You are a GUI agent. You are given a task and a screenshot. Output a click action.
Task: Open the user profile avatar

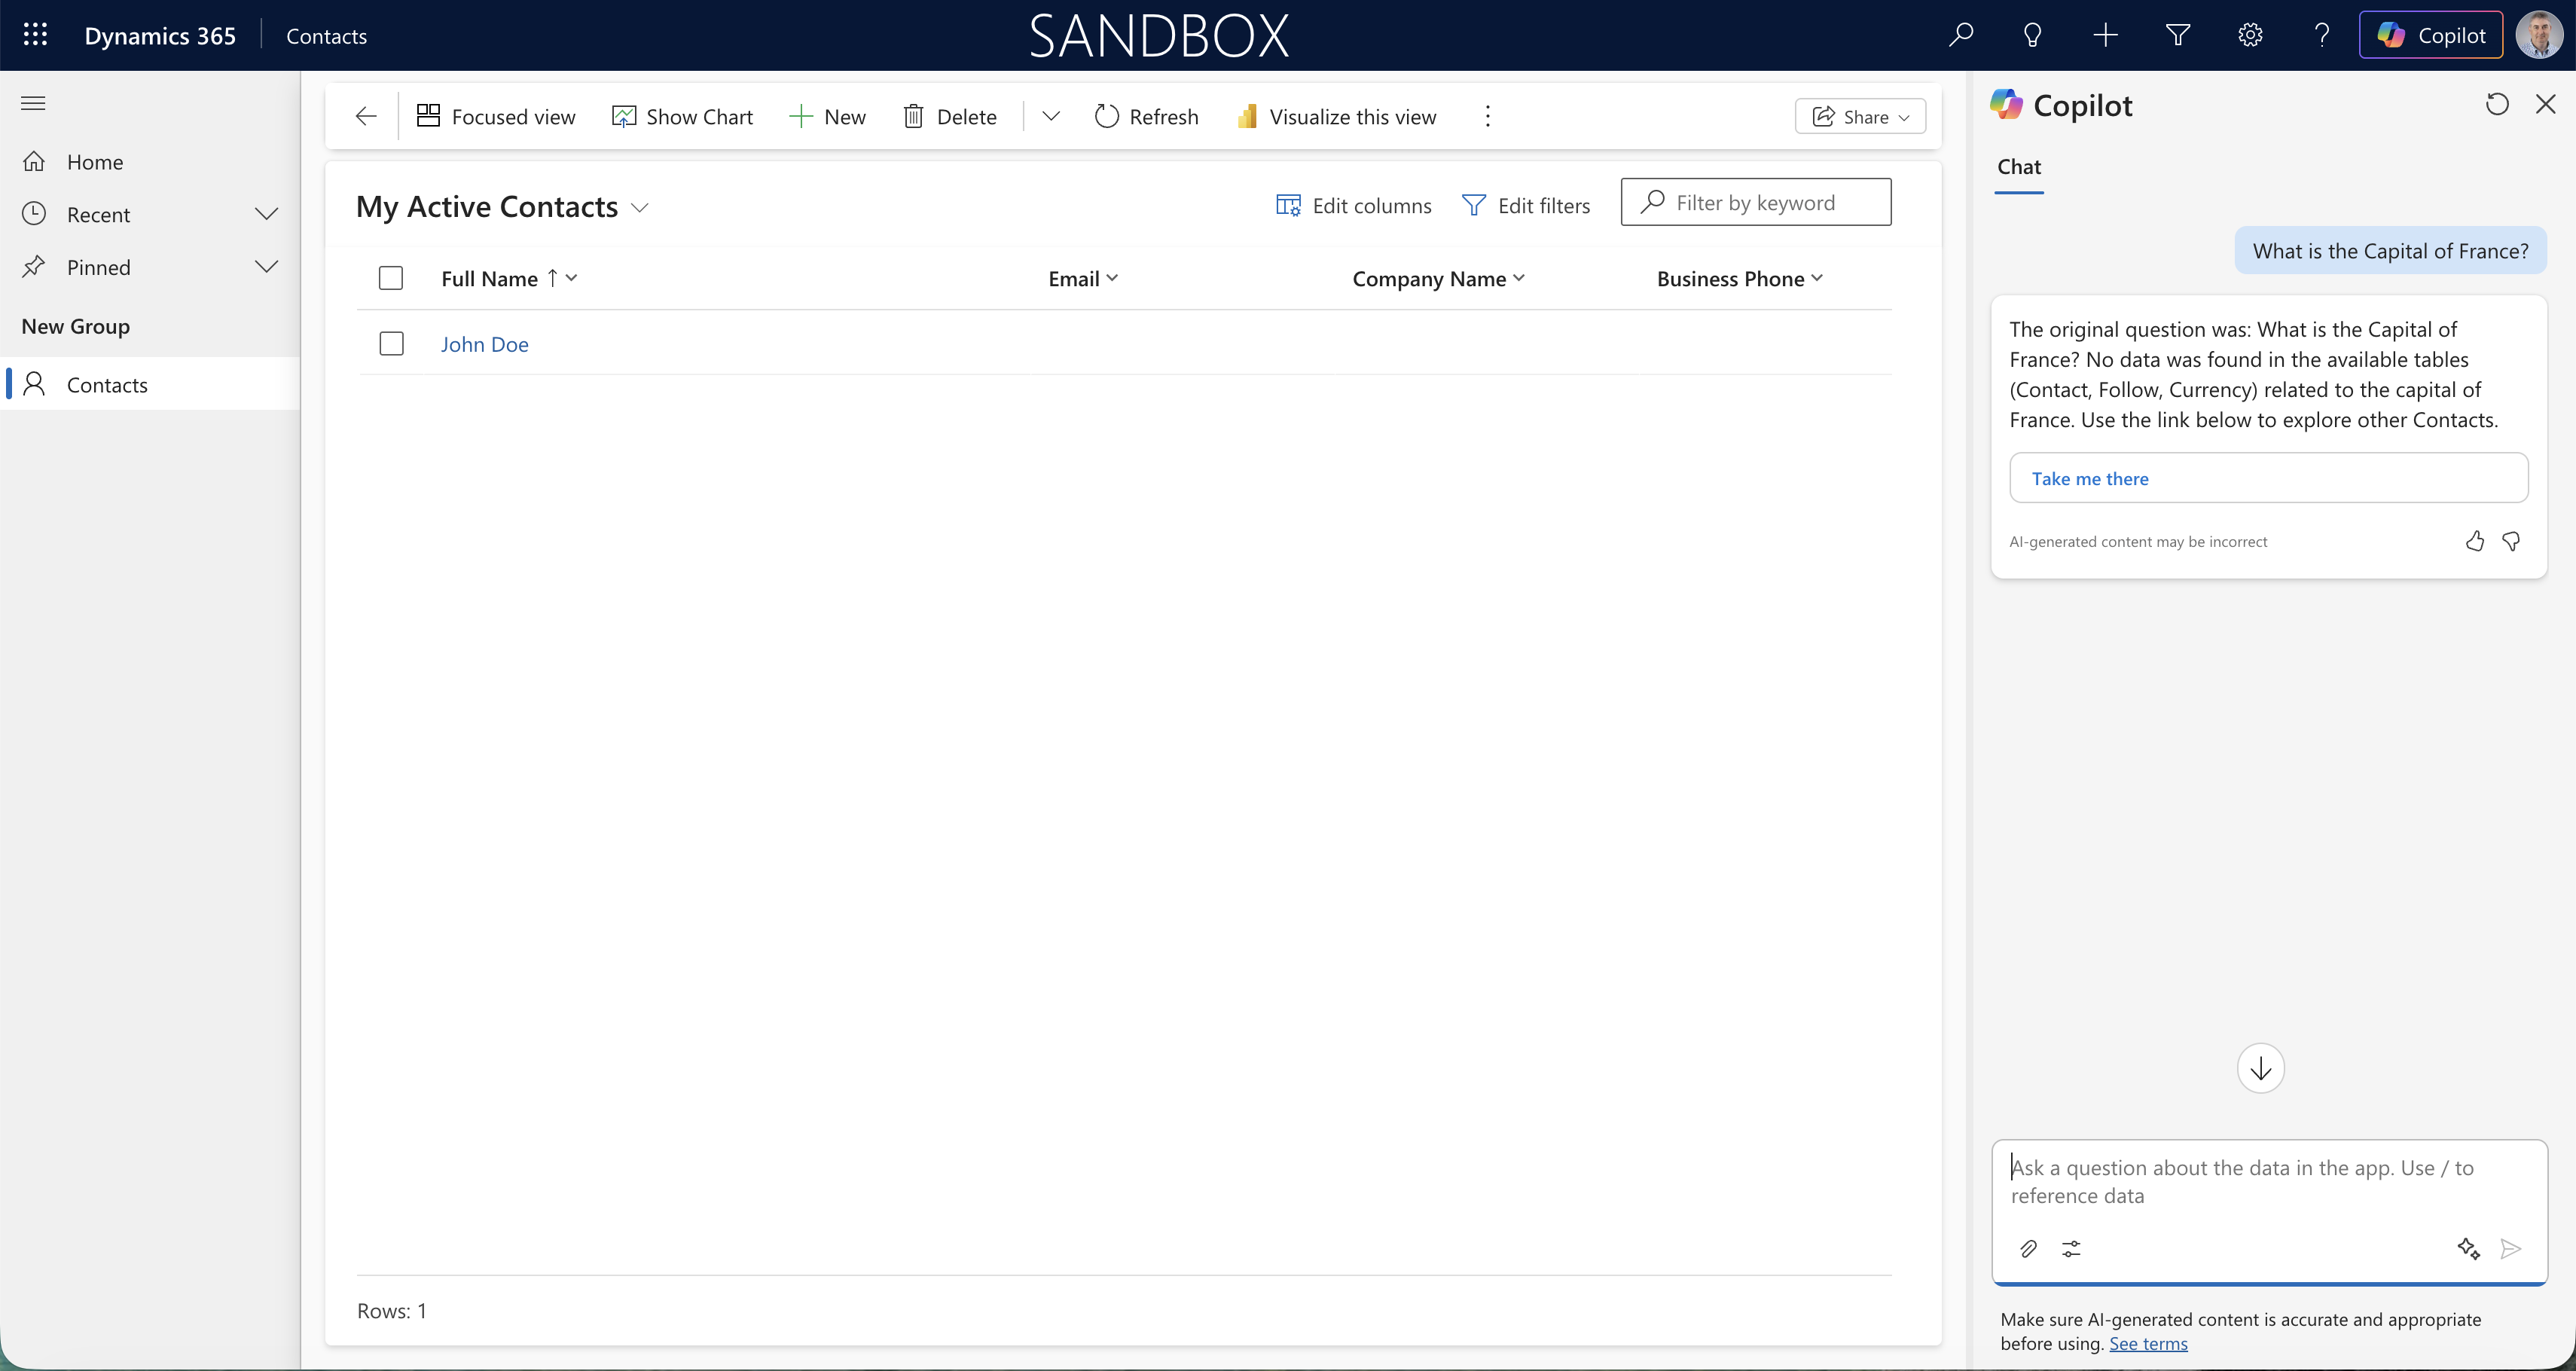coord(2539,35)
